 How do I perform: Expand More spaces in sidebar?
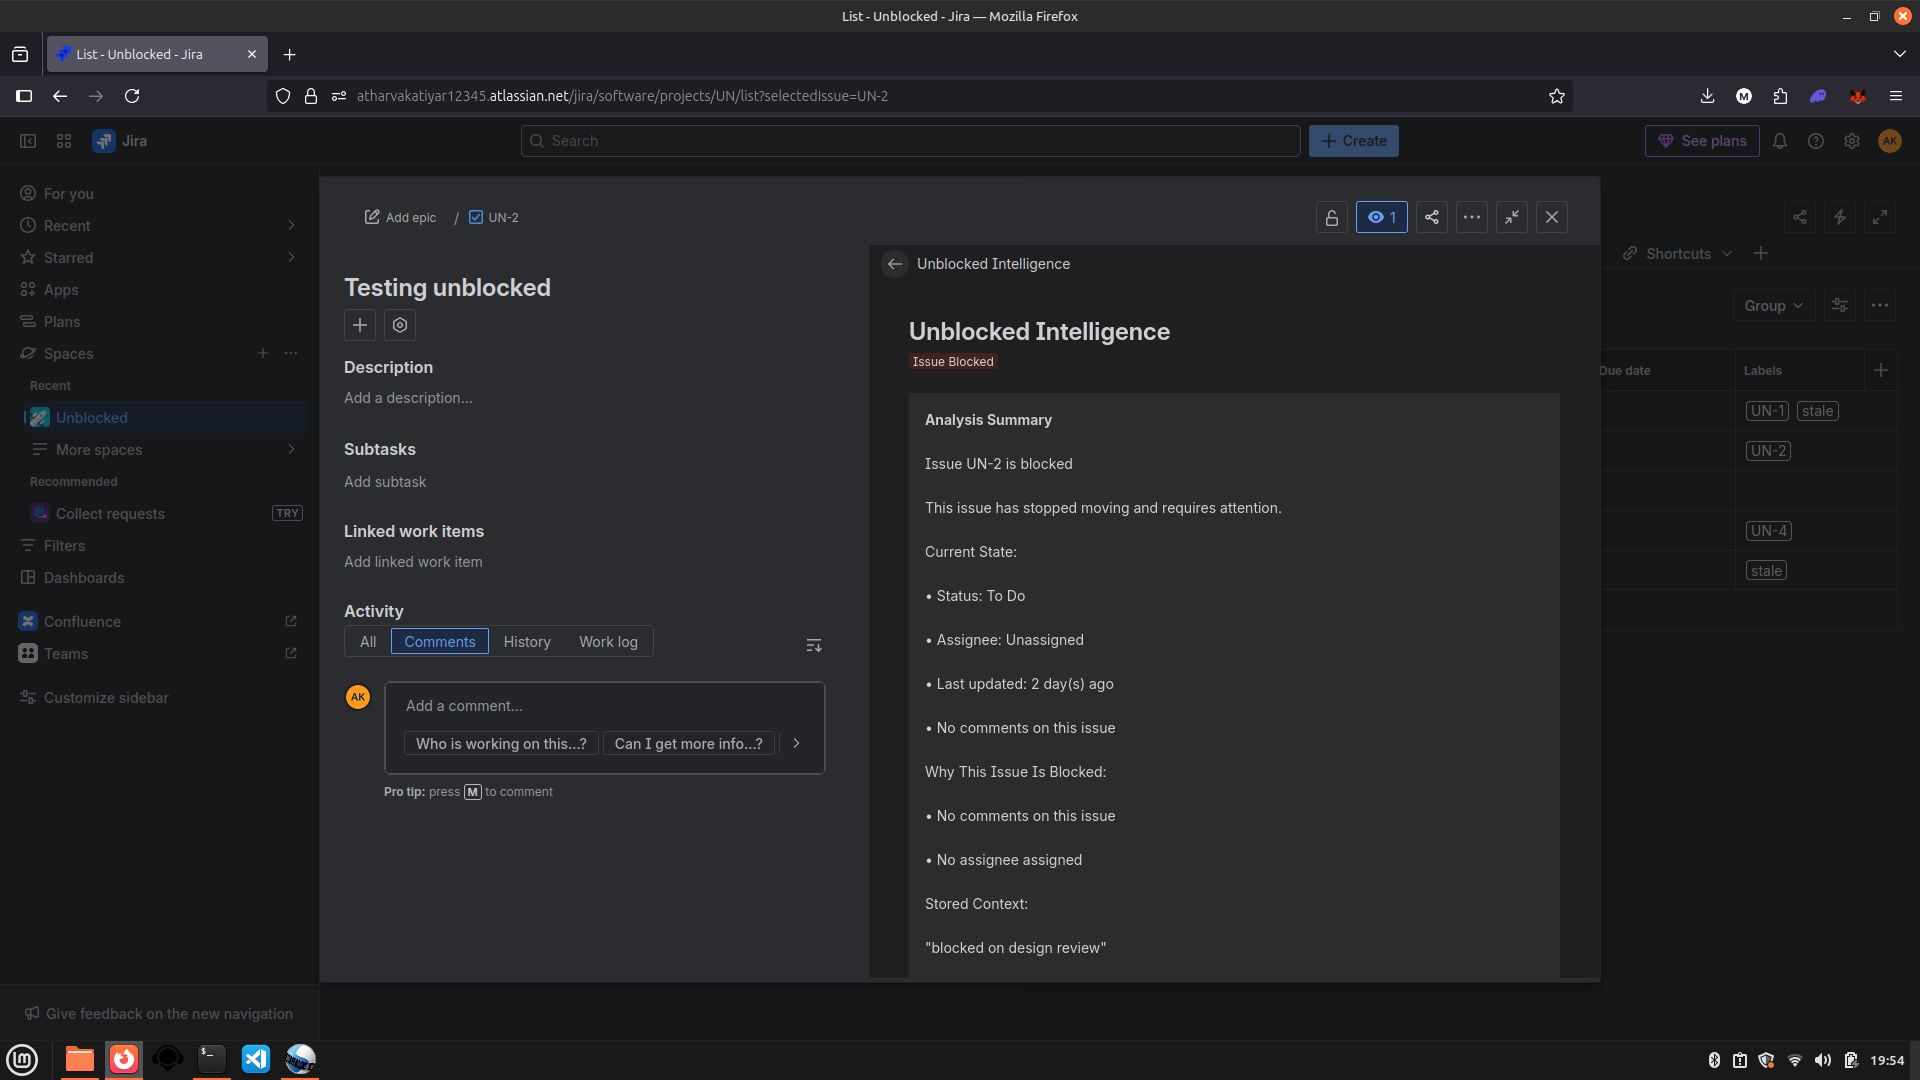291,450
